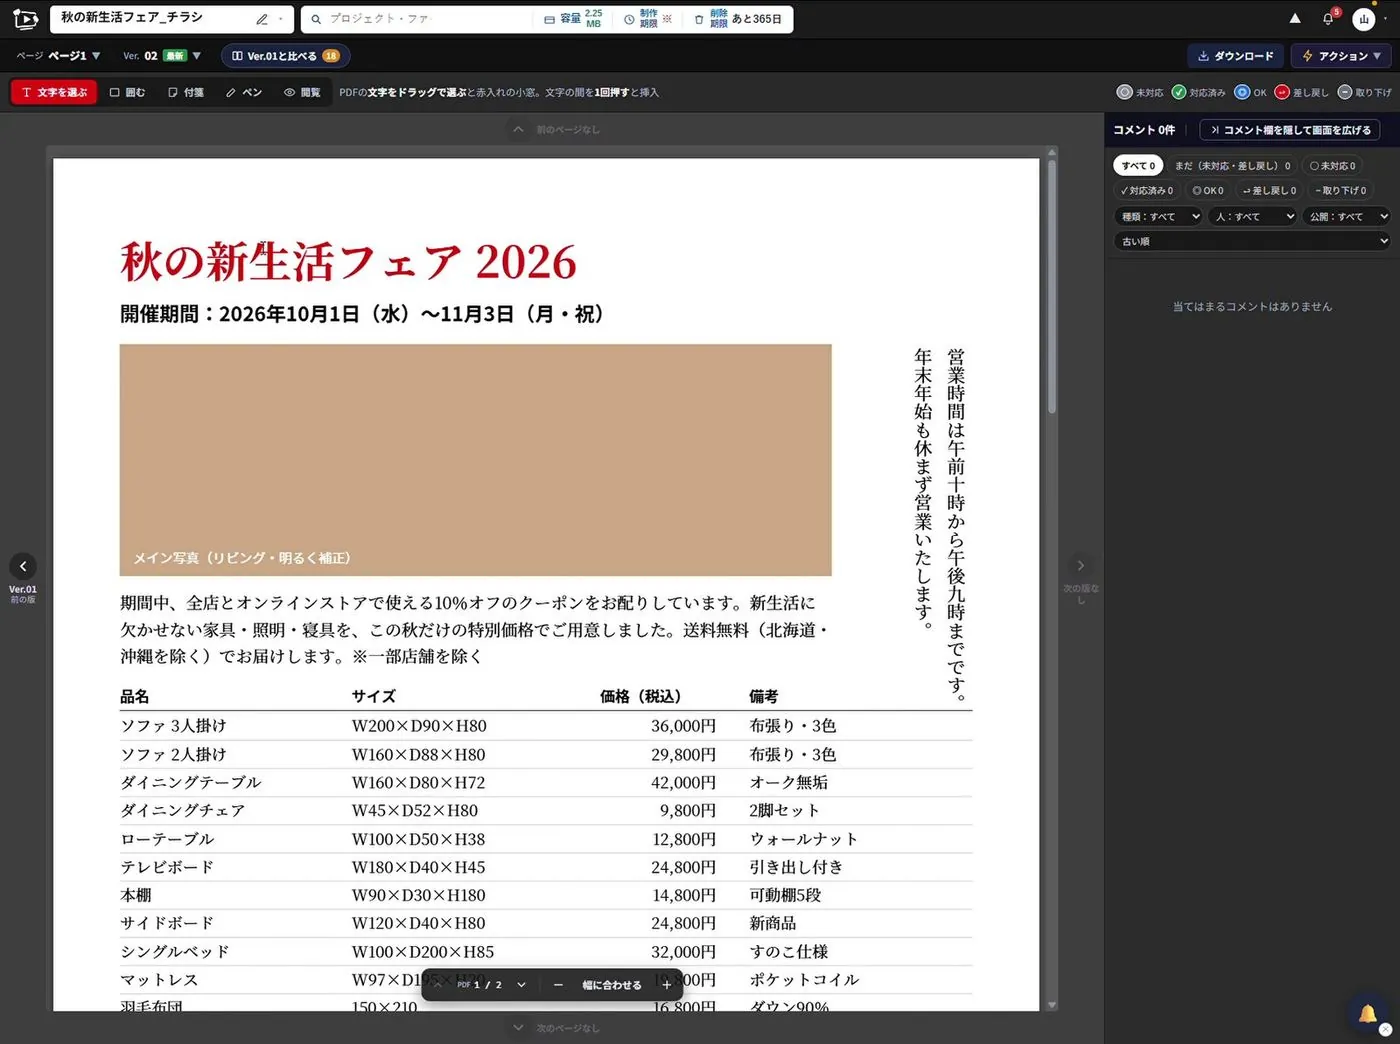
Task: Expand the dropdown arrow next to user avatar
Action: click(1385, 19)
